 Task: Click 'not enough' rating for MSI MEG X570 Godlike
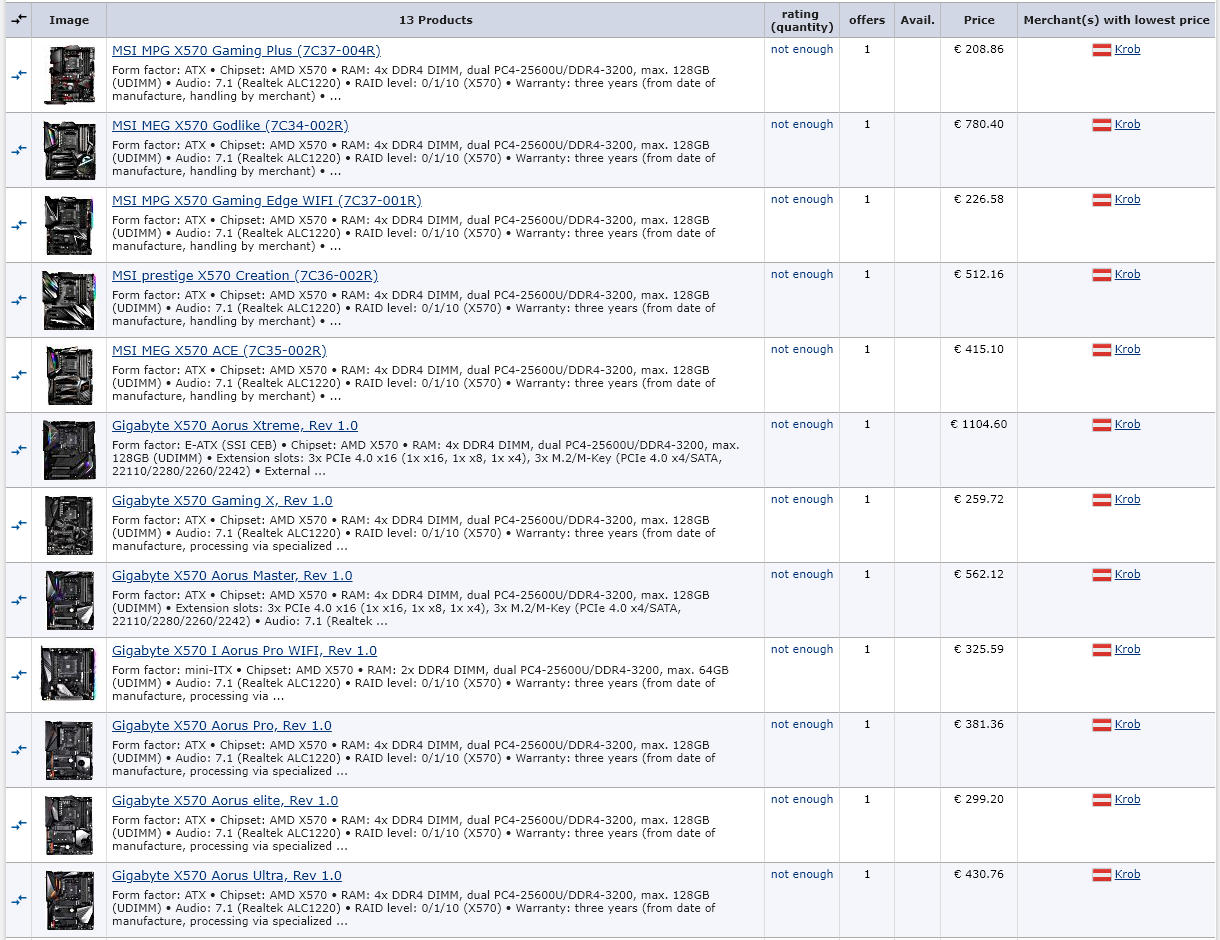802,125
